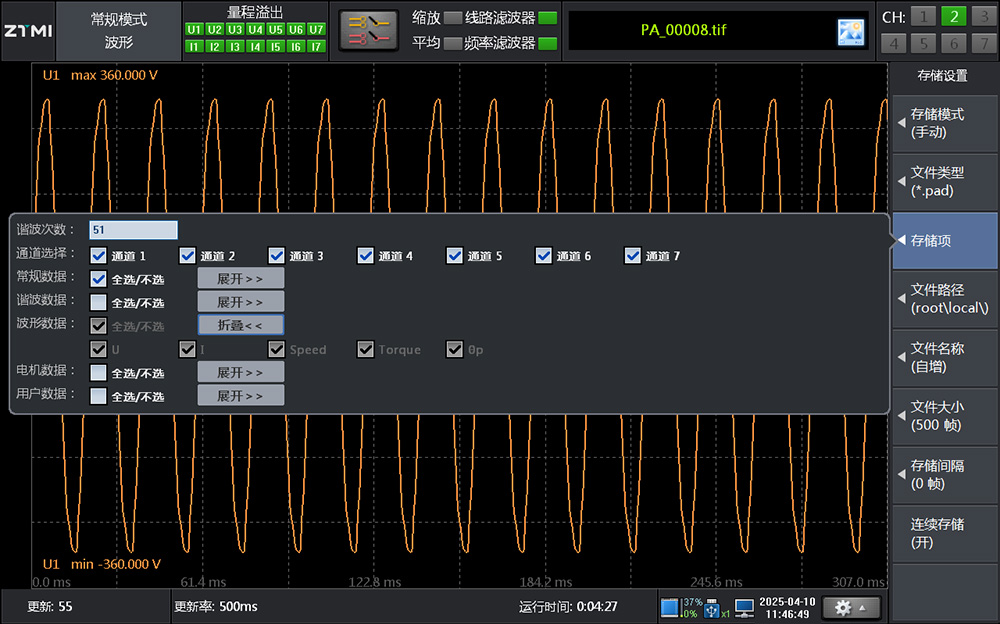Click the ZLG logo in top-left corner
1000x624 pixels.
[x=27, y=30]
